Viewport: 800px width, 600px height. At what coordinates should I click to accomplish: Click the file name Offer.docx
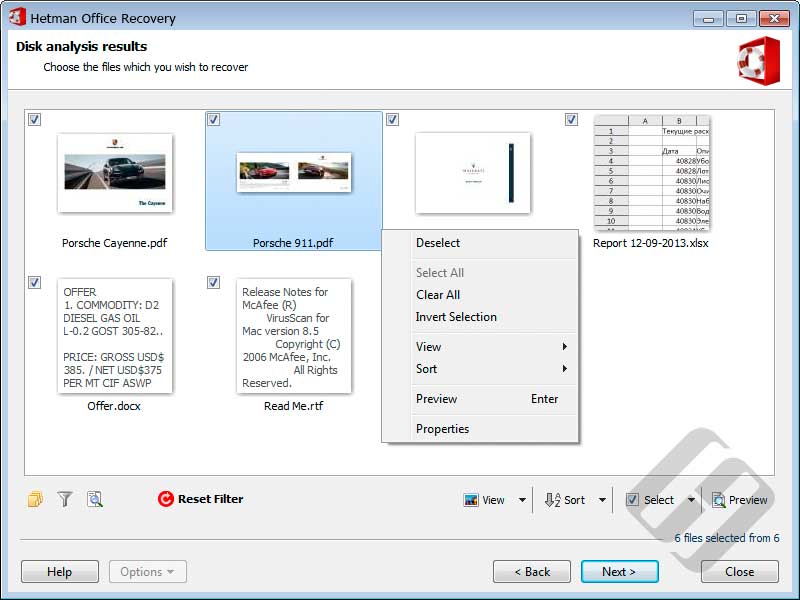pos(114,406)
